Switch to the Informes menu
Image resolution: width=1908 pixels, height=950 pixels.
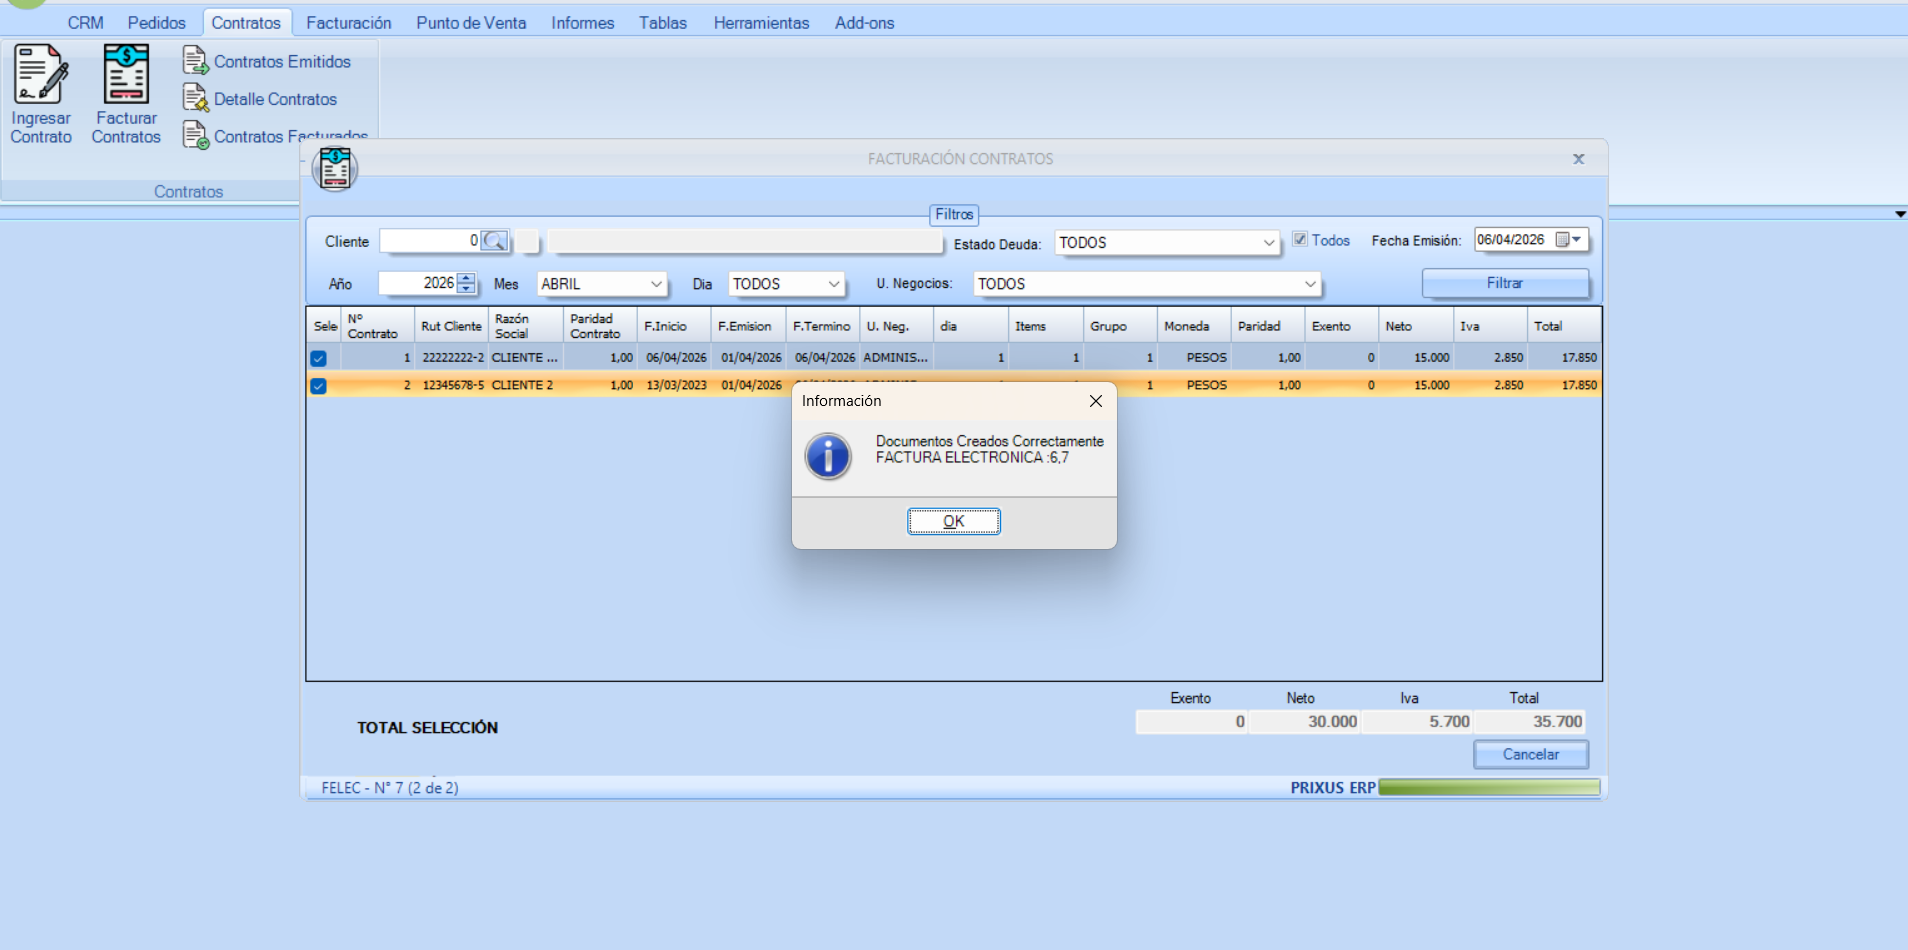pos(582,23)
